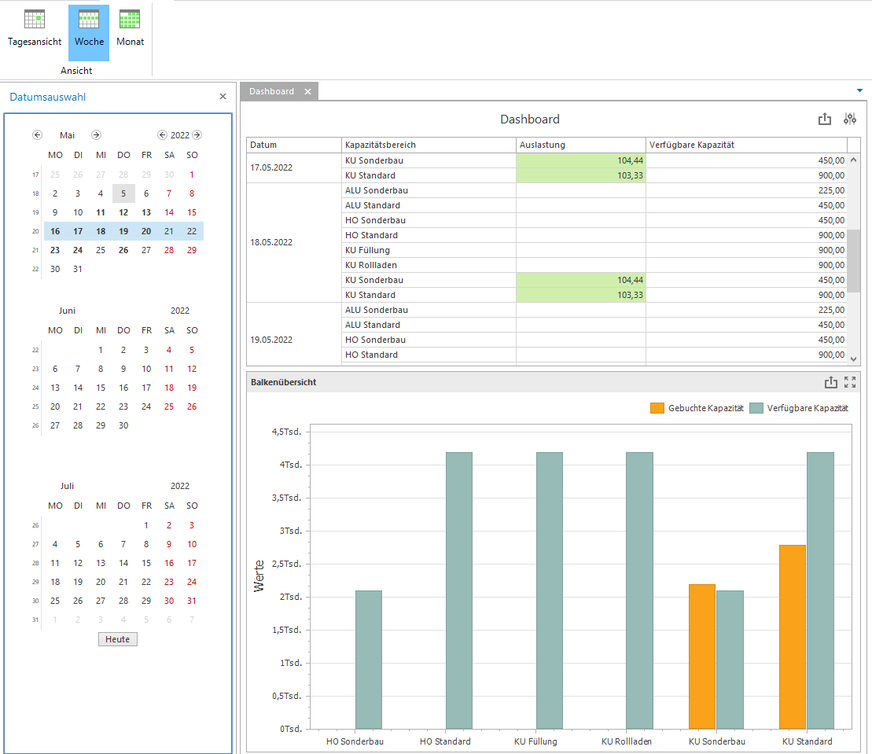Go to previous month before Mai
This screenshot has width=872, height=754.
pyautogui.click(x=37, y=135)
